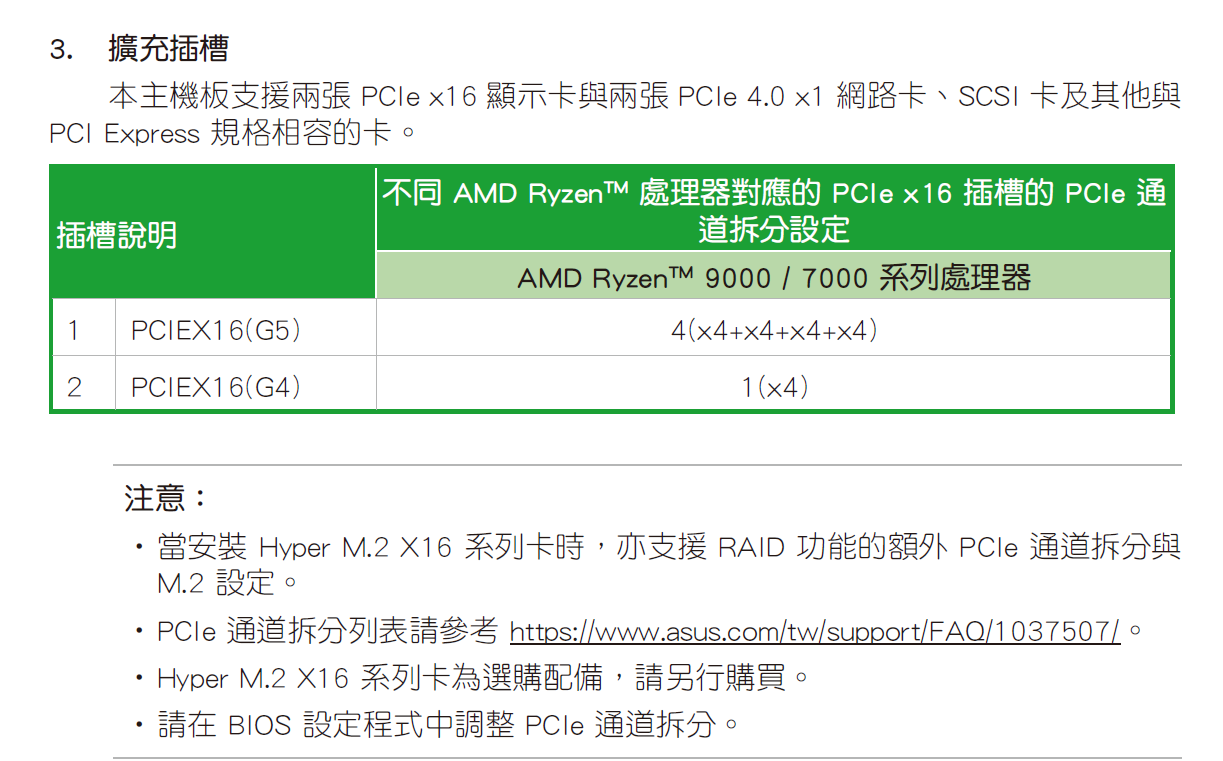Click the section number 3.
This screenshot has height=761, width=1223.
pyautogui.click(x=61, y=49)
